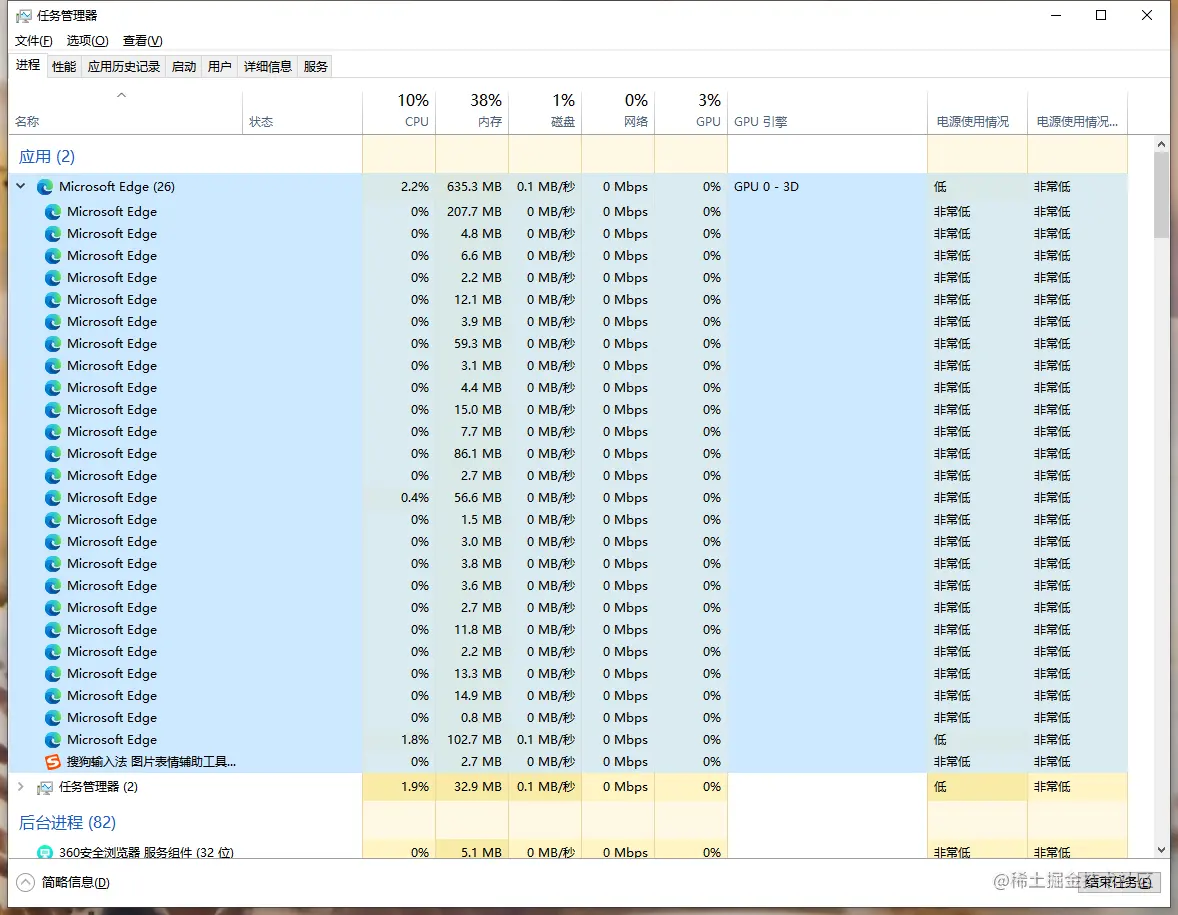This screenshot has height=915, width=1178.
Task: Switch to the 用户 tab
Action: [x=219, y=66]
